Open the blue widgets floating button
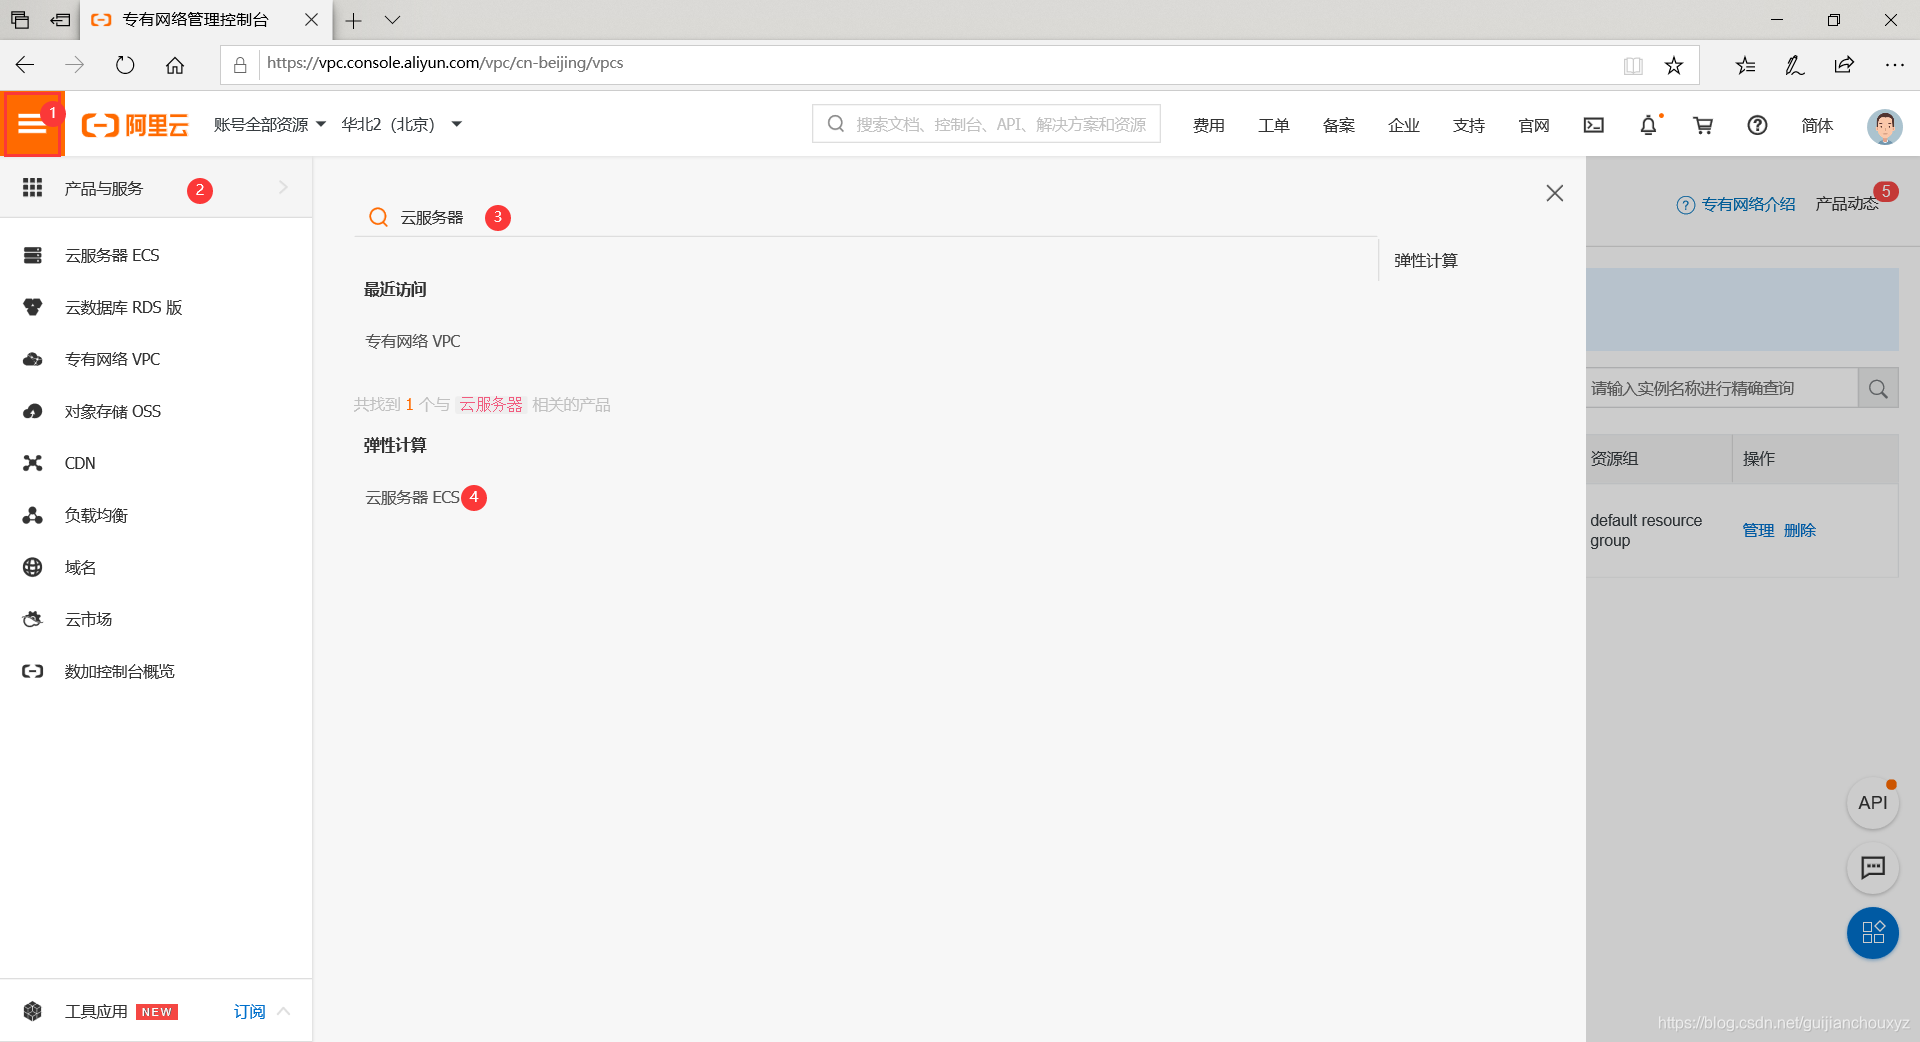 point(1872,933)
